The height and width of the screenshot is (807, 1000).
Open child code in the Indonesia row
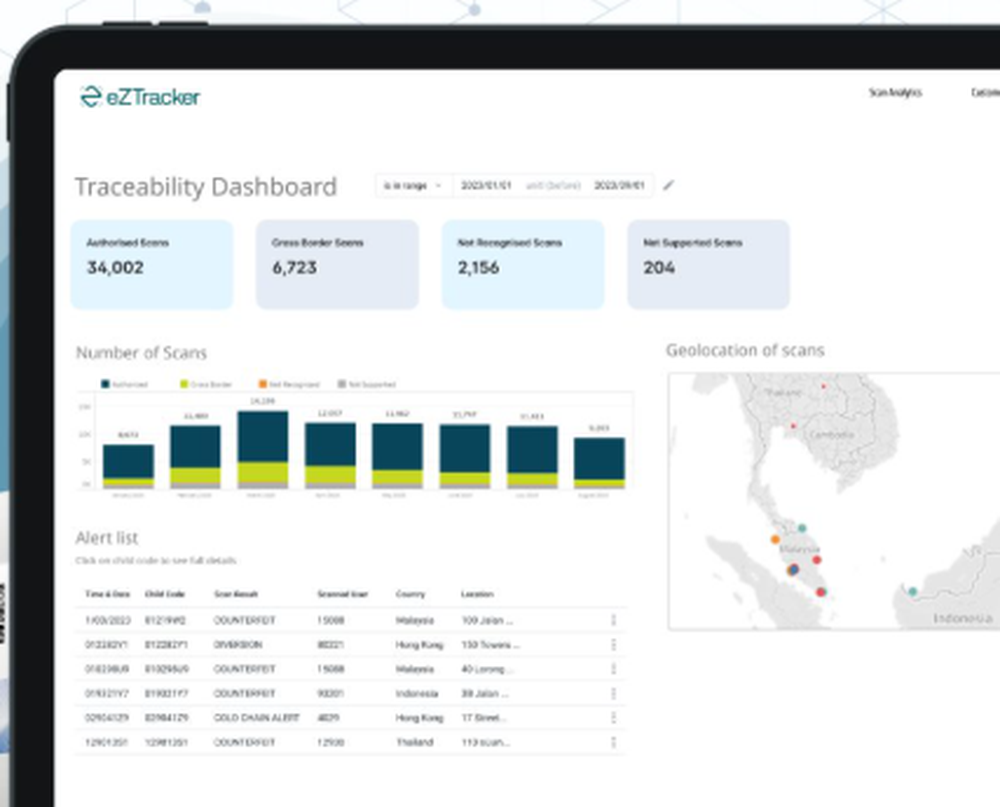point(166,693)
